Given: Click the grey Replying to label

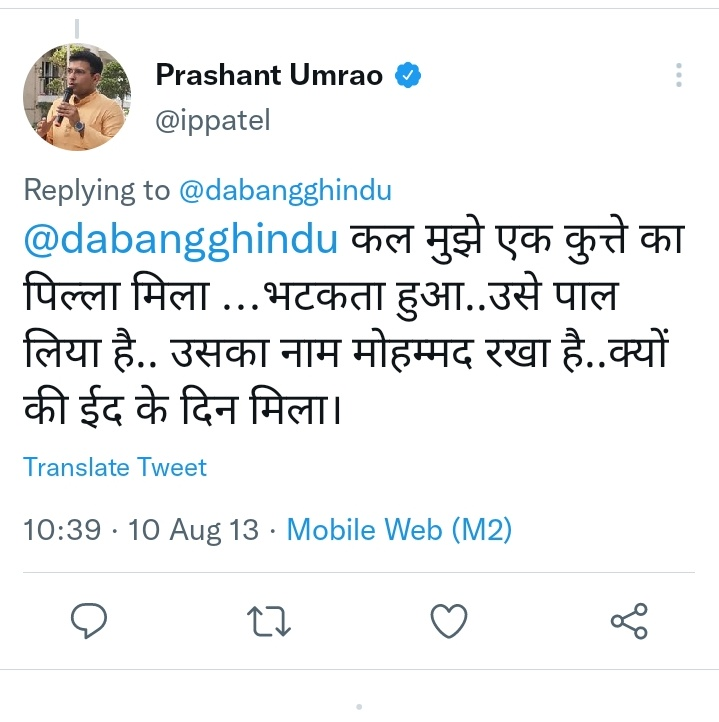Looking at the screenshot, I should pos(96,190).
